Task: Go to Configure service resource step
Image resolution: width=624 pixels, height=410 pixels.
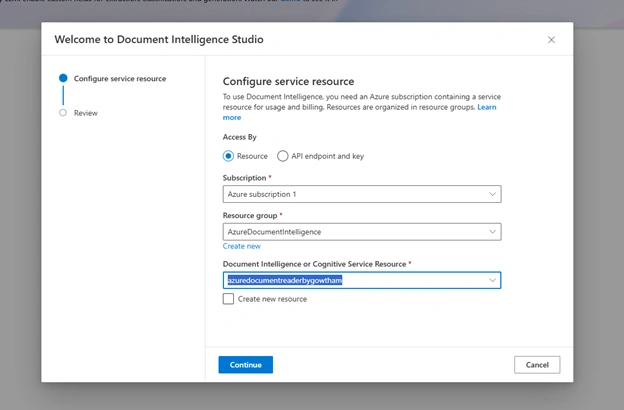Action: coord(120,78)
